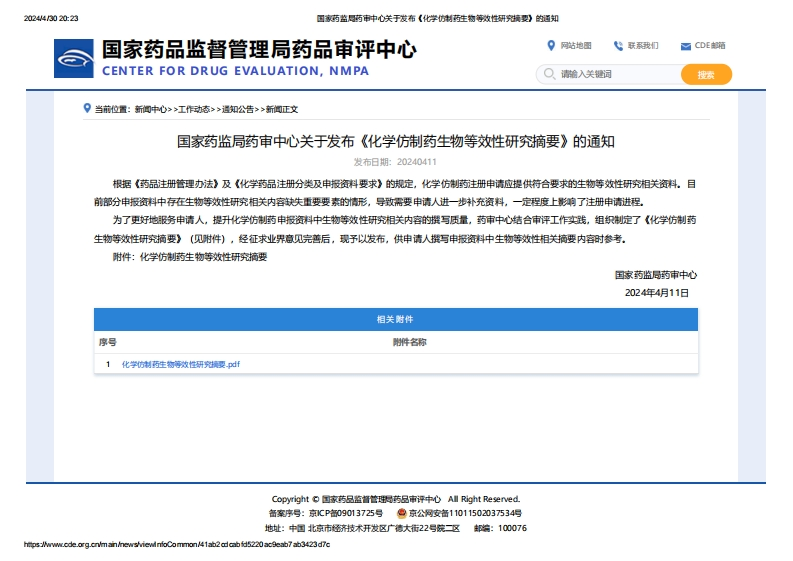
Task: Click the location pin before 当前位置
Action: pos(87,109)
